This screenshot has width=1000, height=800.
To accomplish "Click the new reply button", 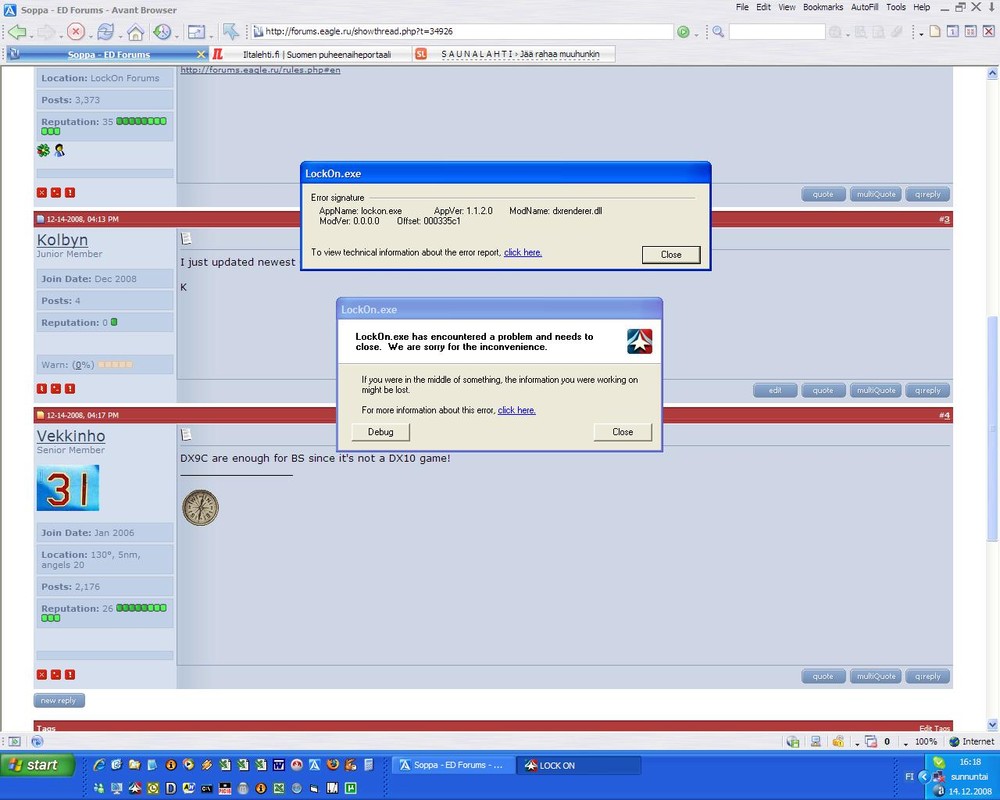I will 59,700.
